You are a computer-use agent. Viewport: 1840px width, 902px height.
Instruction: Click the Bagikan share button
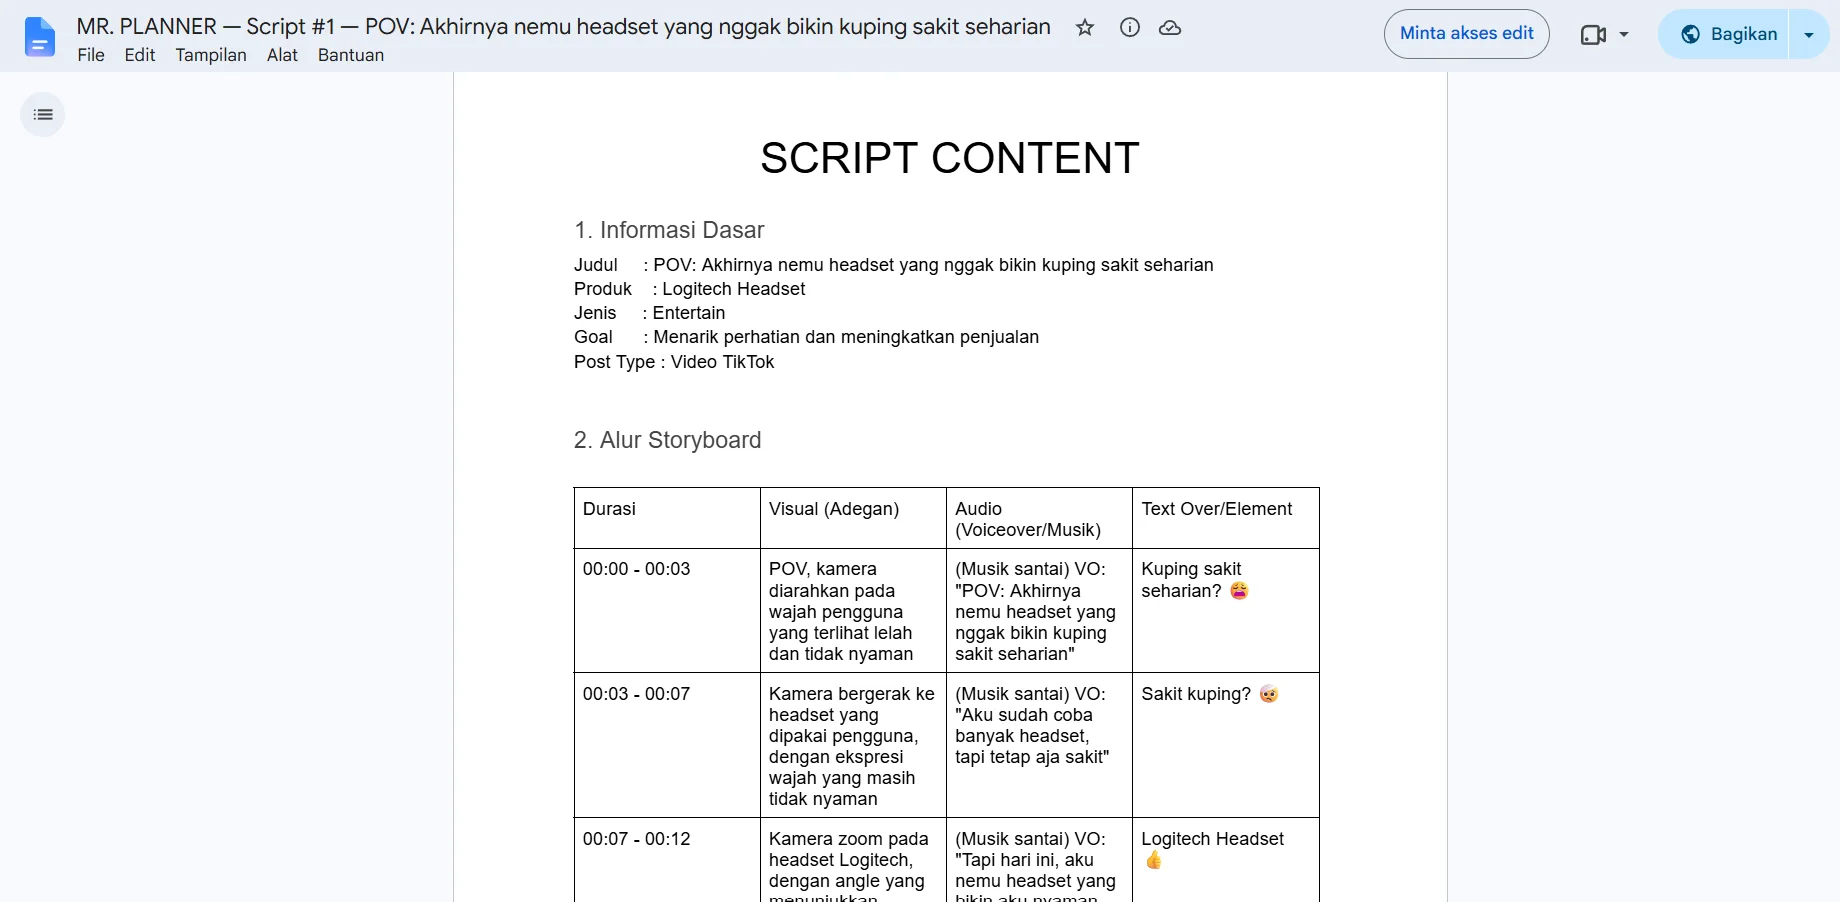(1725, 35)
